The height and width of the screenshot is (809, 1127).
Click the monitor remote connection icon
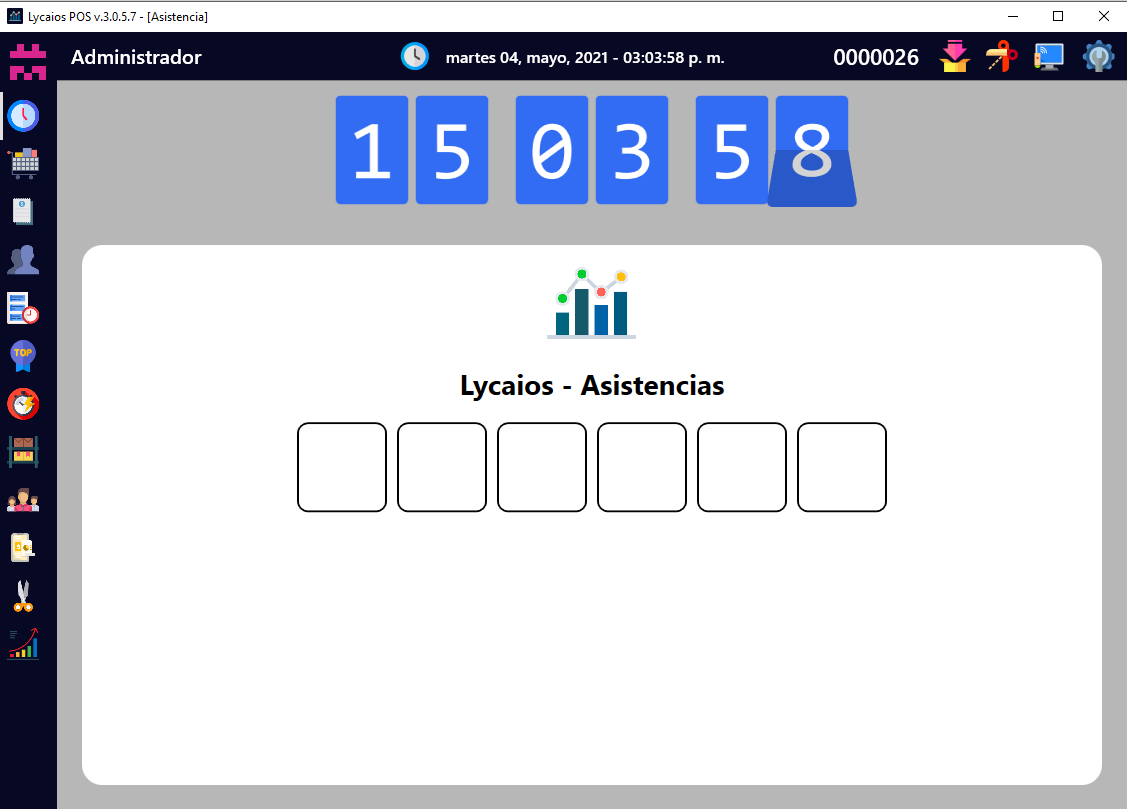(x=1048, y=57)
